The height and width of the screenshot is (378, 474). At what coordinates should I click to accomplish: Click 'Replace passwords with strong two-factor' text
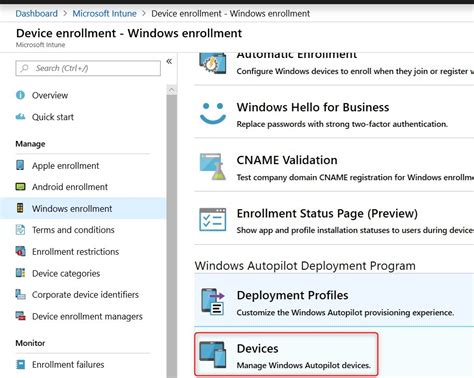point(342,124)
